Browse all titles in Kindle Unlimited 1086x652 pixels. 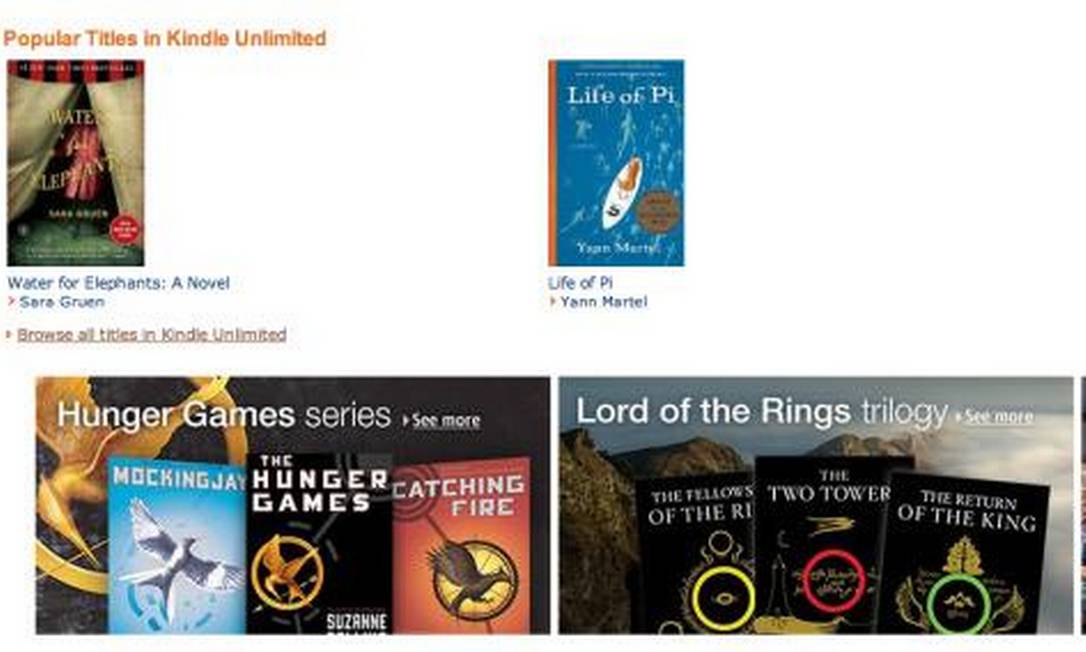(x=152, y=335)
